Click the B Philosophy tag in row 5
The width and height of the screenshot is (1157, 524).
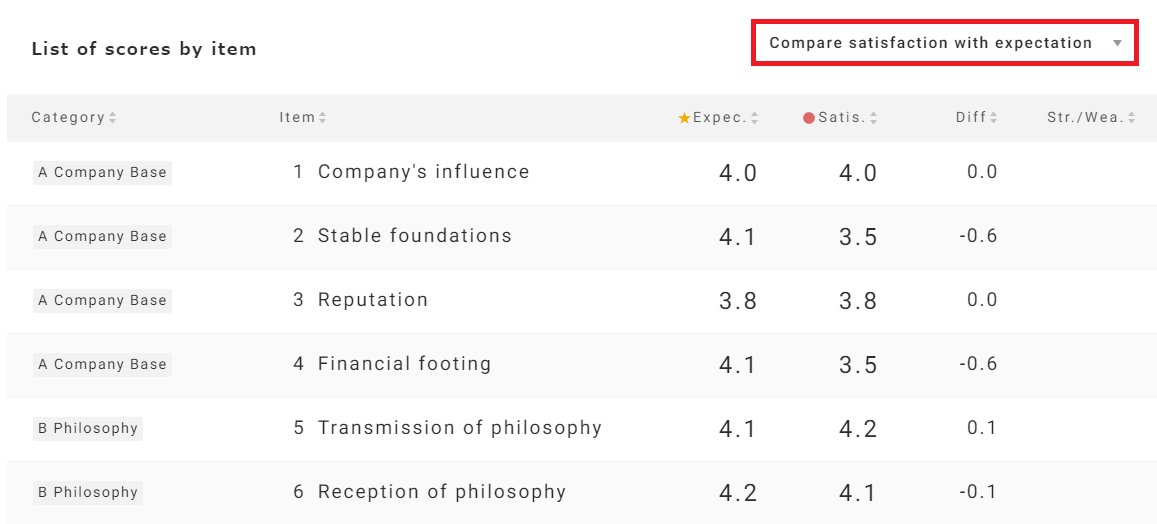(x=88, y=428)
